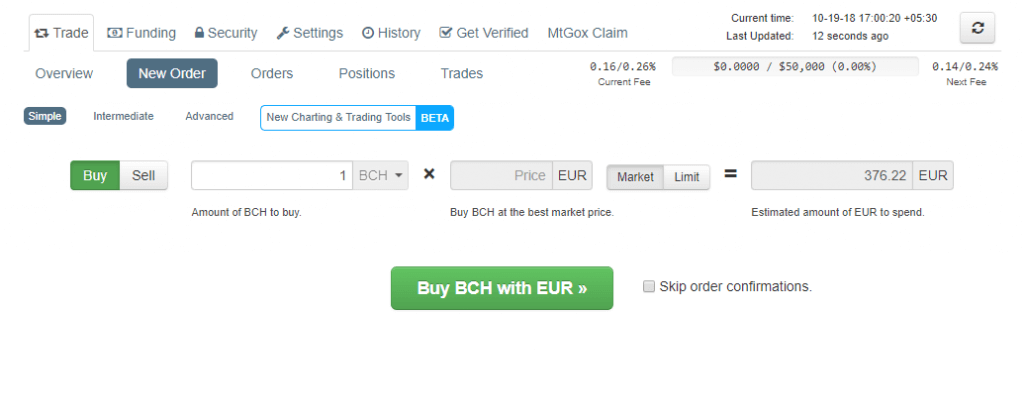This screenshot has width=1024, height=416.
Task: Open the Positions sub-tab
Action: 367,73
